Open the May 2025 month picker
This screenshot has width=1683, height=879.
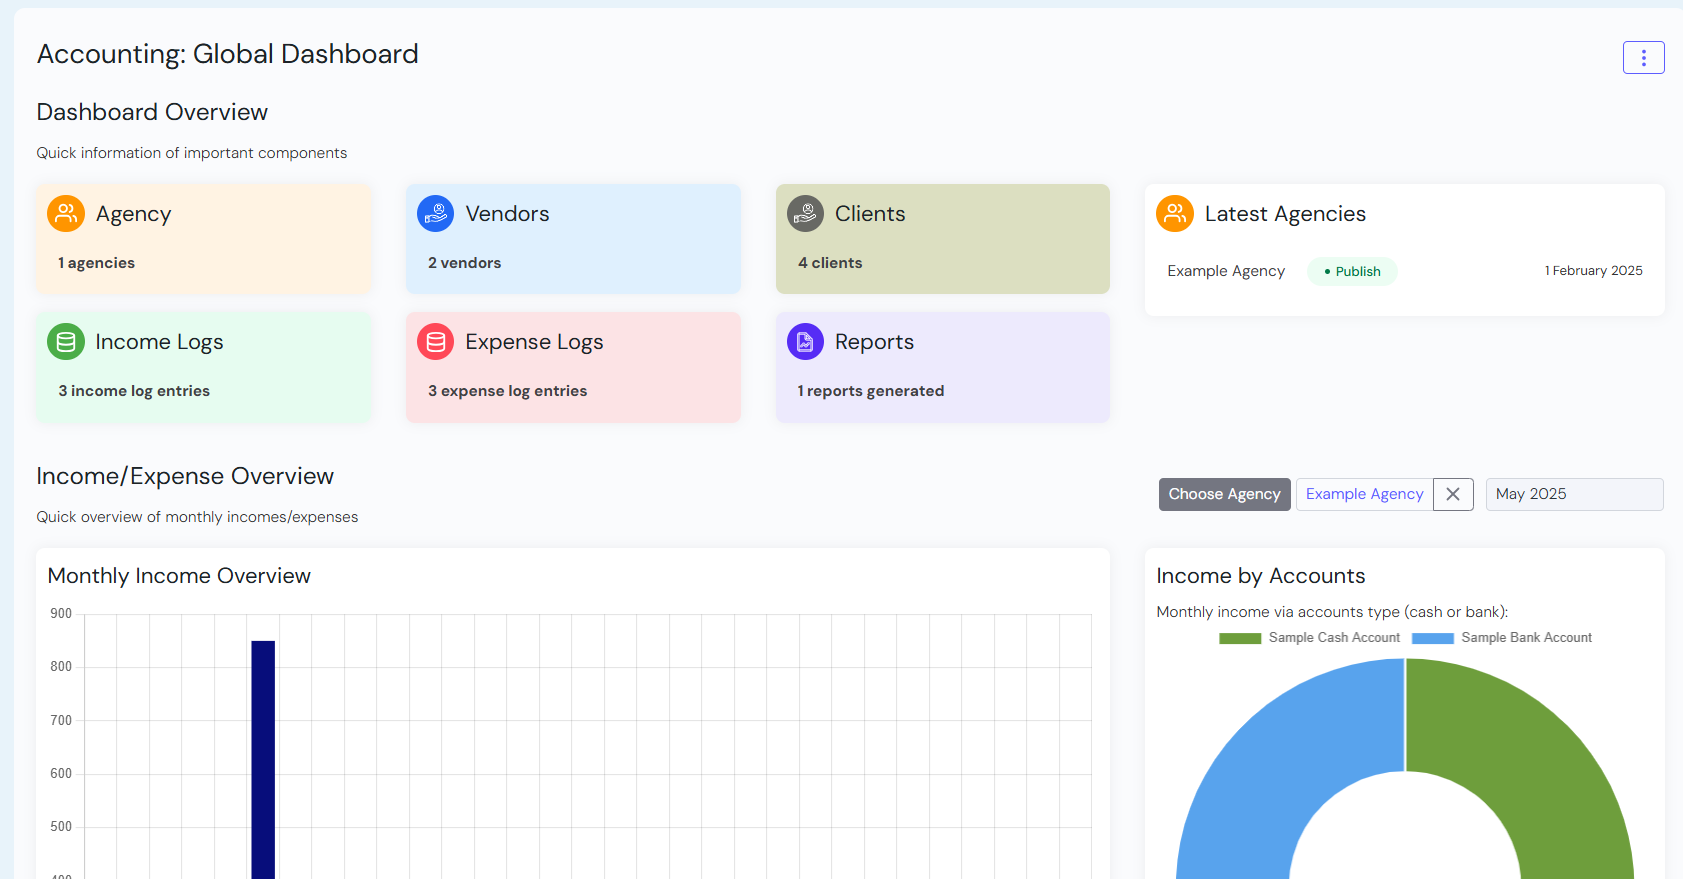1574,494
